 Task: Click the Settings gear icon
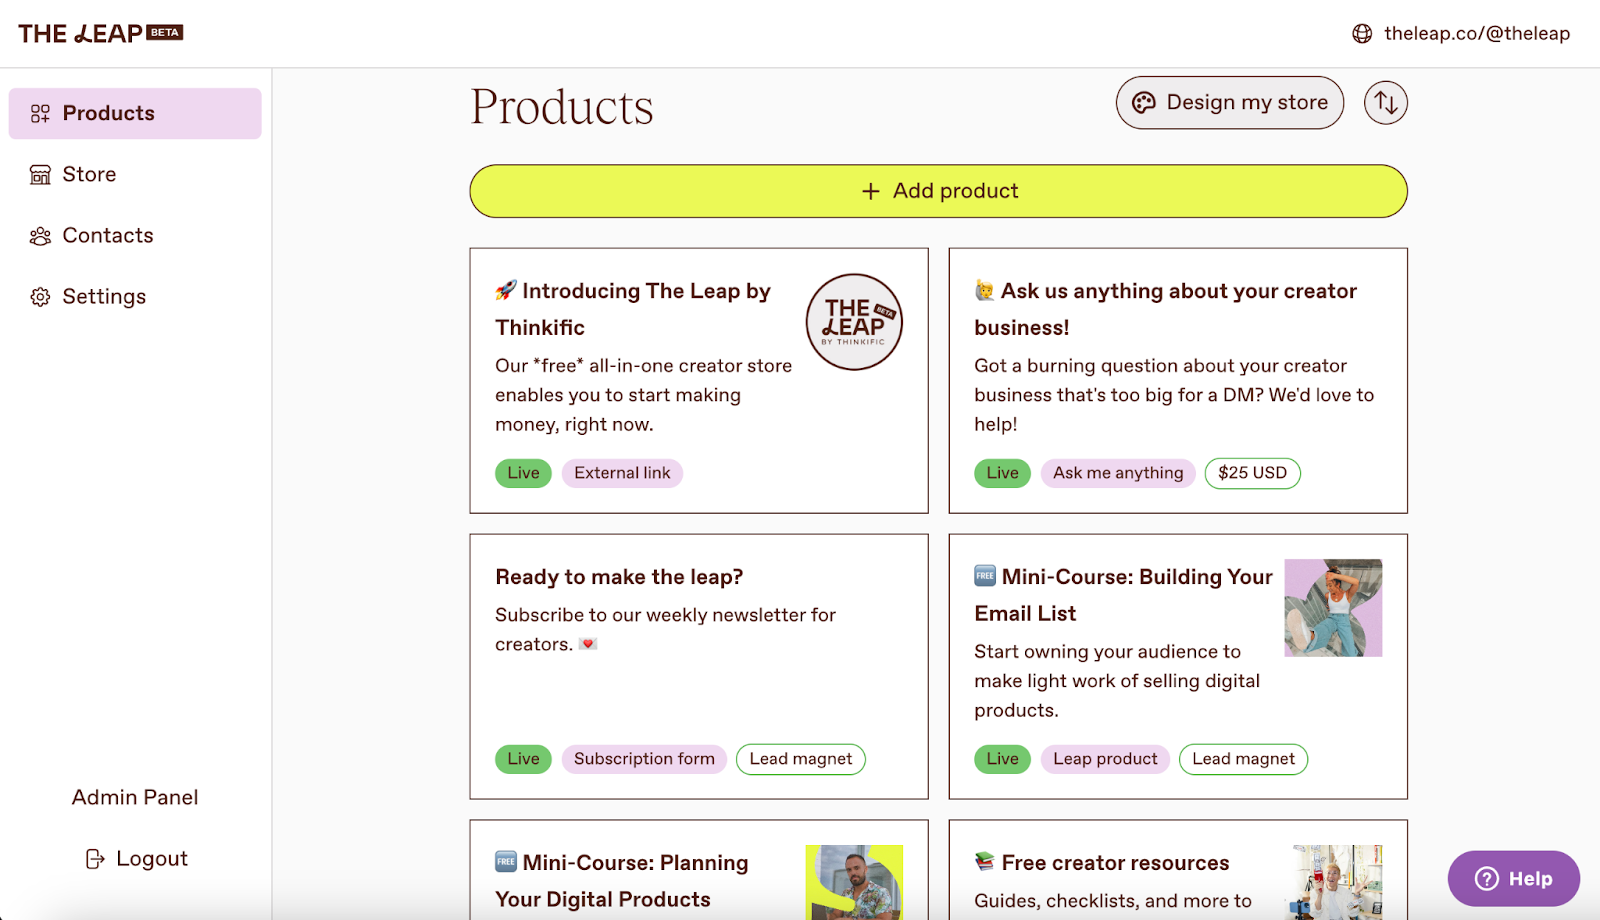[40, 297]
